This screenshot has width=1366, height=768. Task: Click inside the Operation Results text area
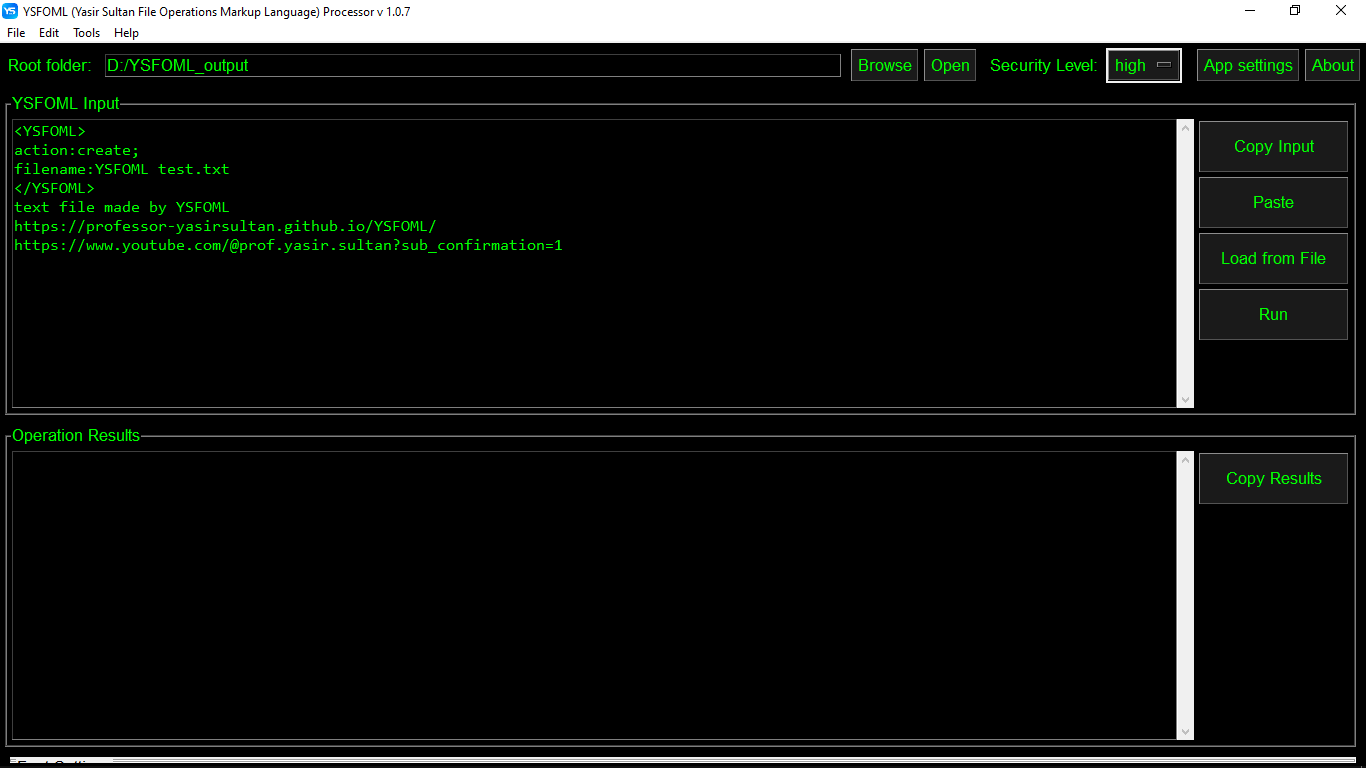point(595,596)
